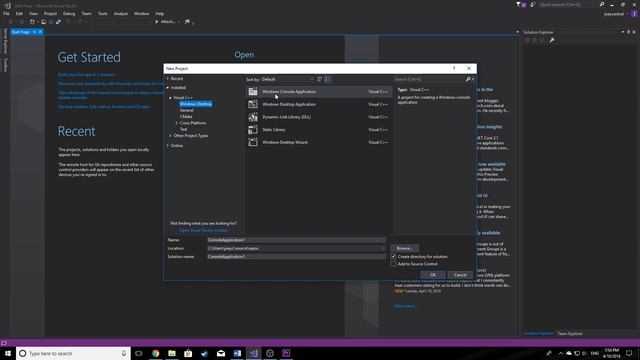Select the Windows Console Application template icon
Screen dimensions: 640x360
coord(253,92)
